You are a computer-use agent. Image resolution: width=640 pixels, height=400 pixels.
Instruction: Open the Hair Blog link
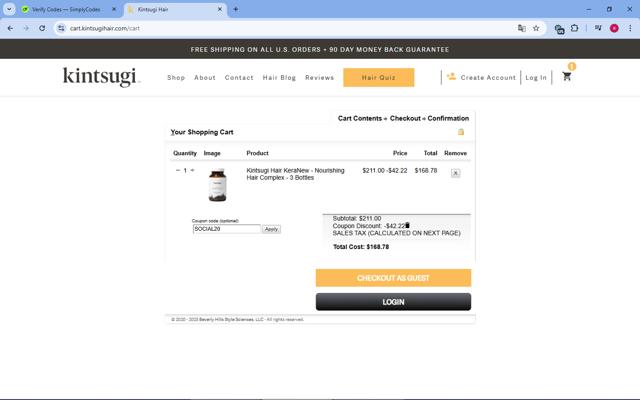click(x=279, y=78)
